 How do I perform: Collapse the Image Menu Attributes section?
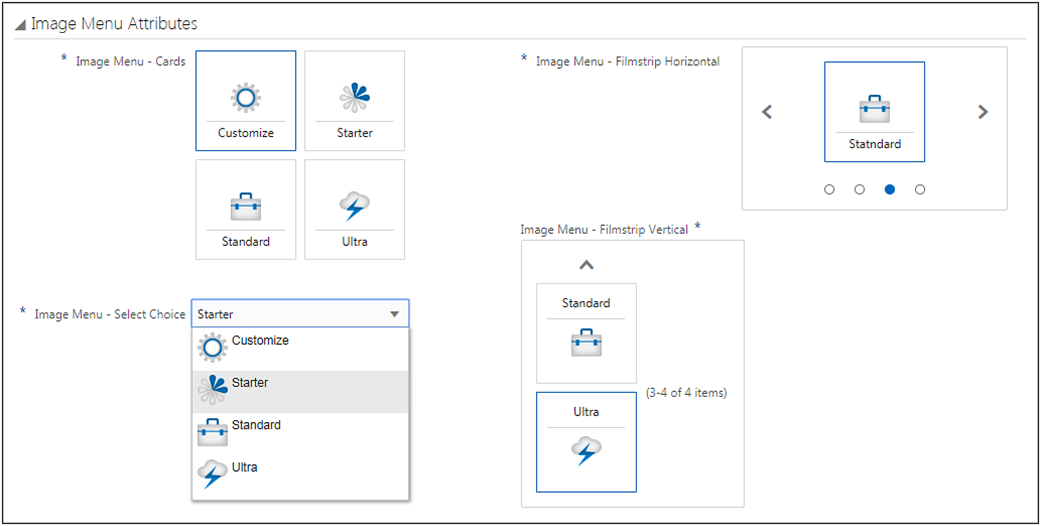click(20, 24)
